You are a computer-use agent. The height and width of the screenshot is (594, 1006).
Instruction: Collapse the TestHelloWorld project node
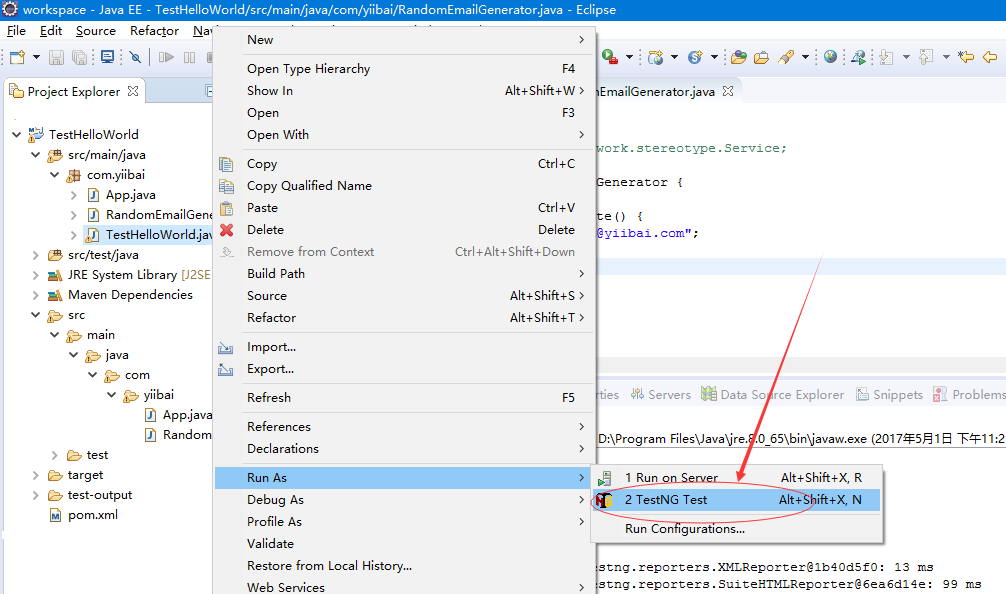(17, 135)
